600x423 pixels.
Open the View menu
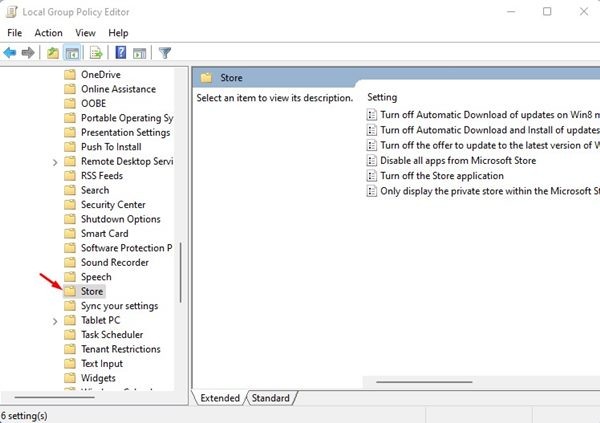point(85,33)
